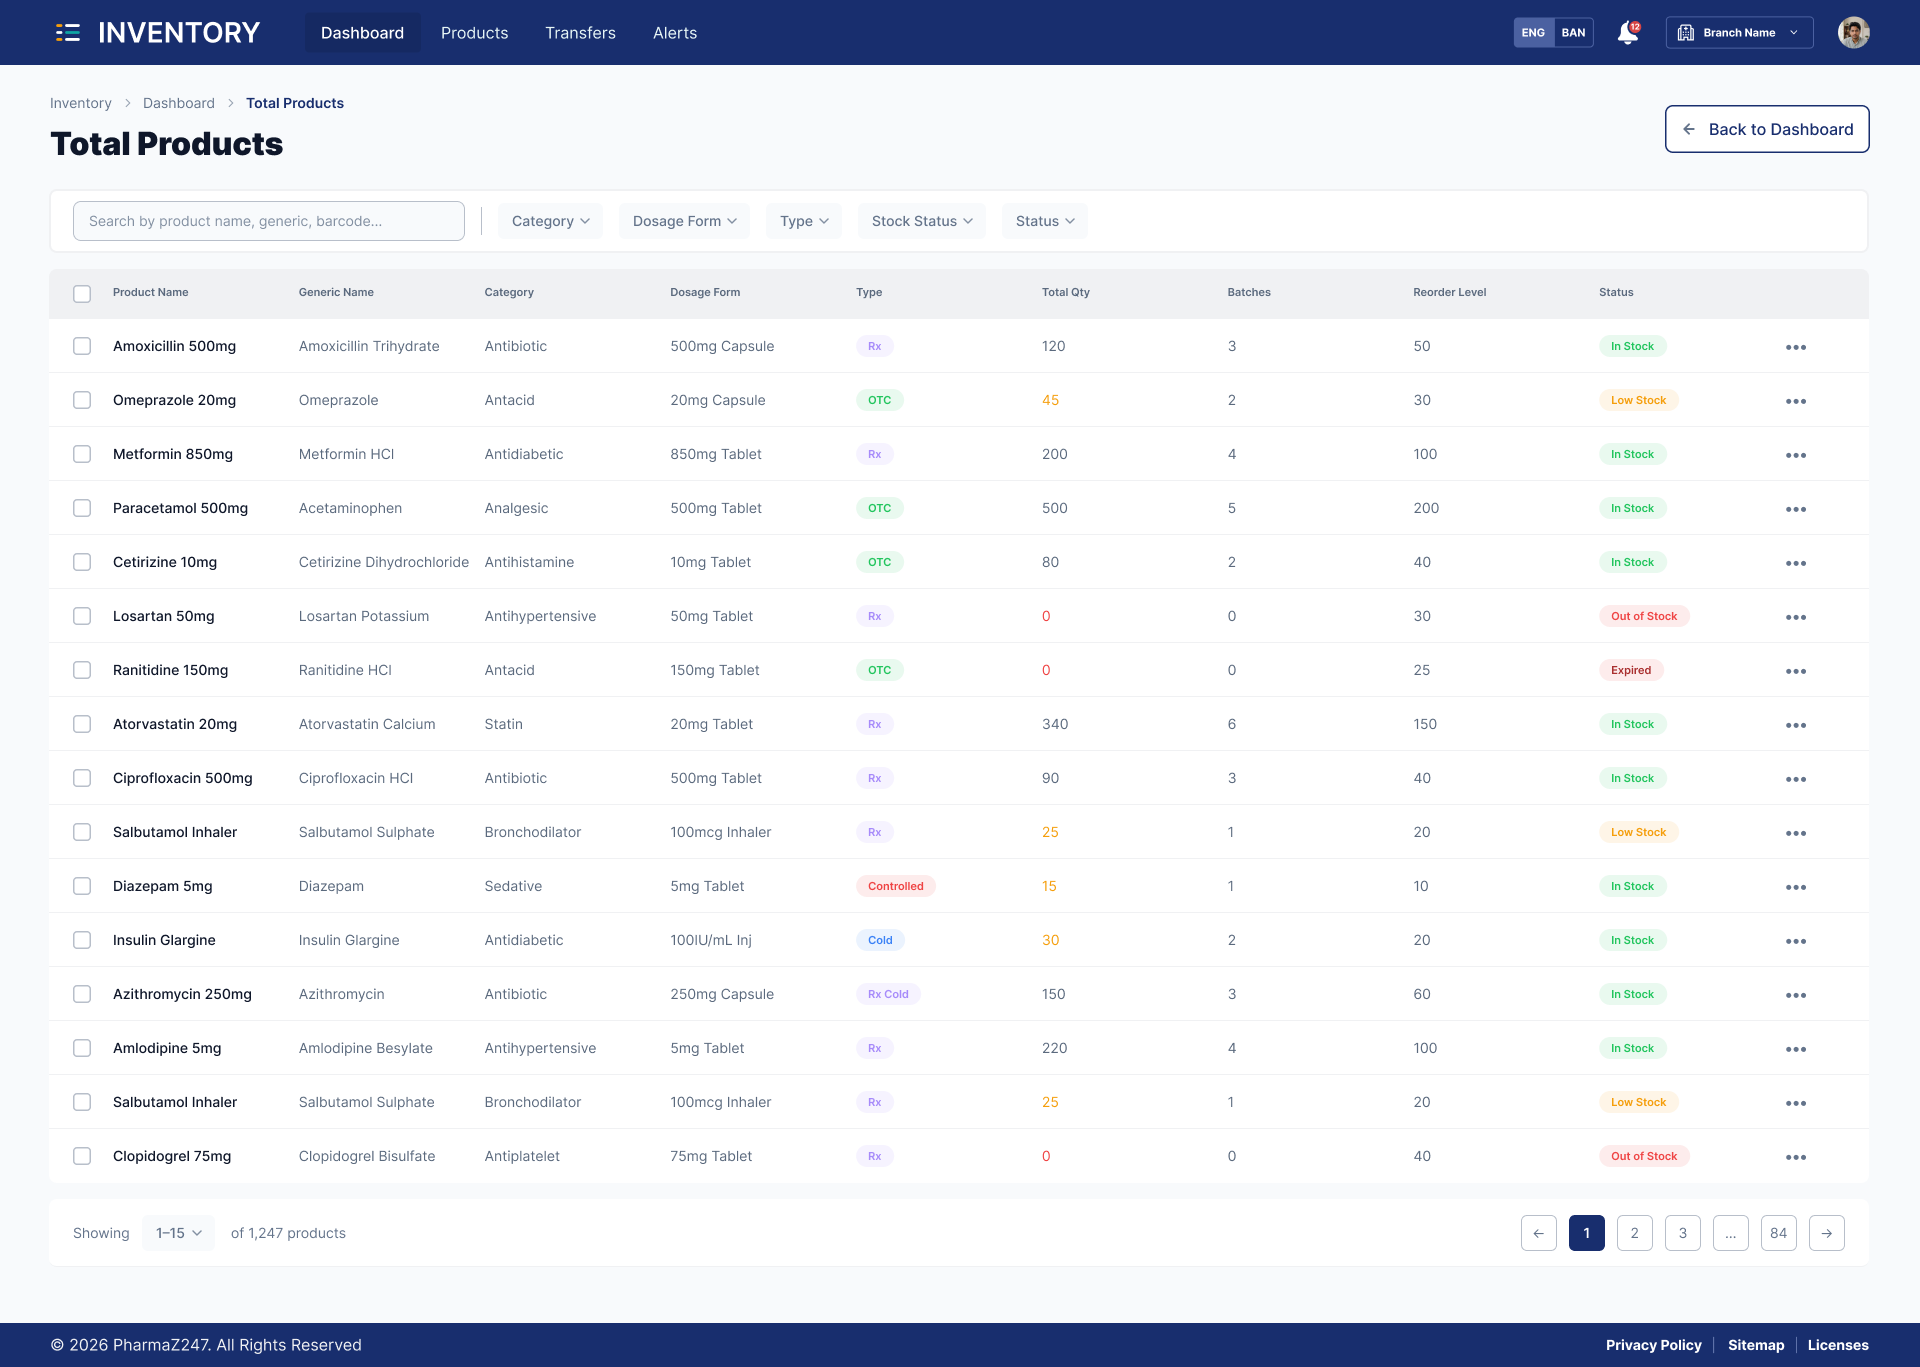The height and width of the screenshot is (1367, 1920).
Task: Open the Transfers nav tab
Action: pos(580,33)
